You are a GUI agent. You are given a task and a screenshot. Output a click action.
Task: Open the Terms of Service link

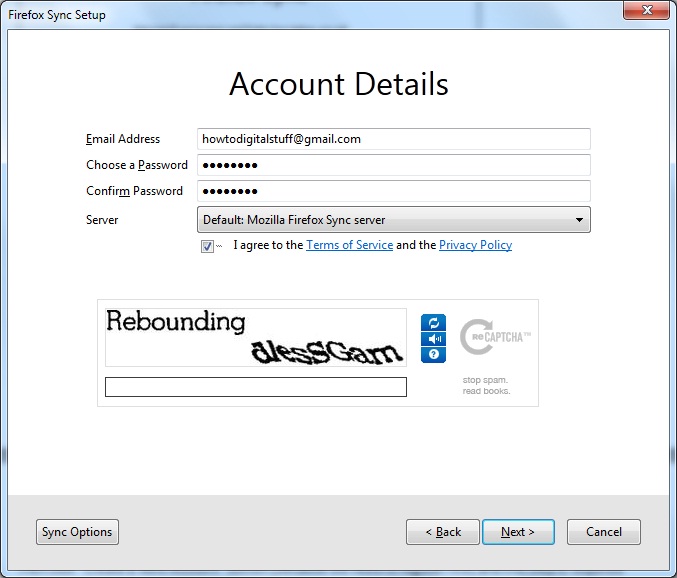click(x=349, y=245)
